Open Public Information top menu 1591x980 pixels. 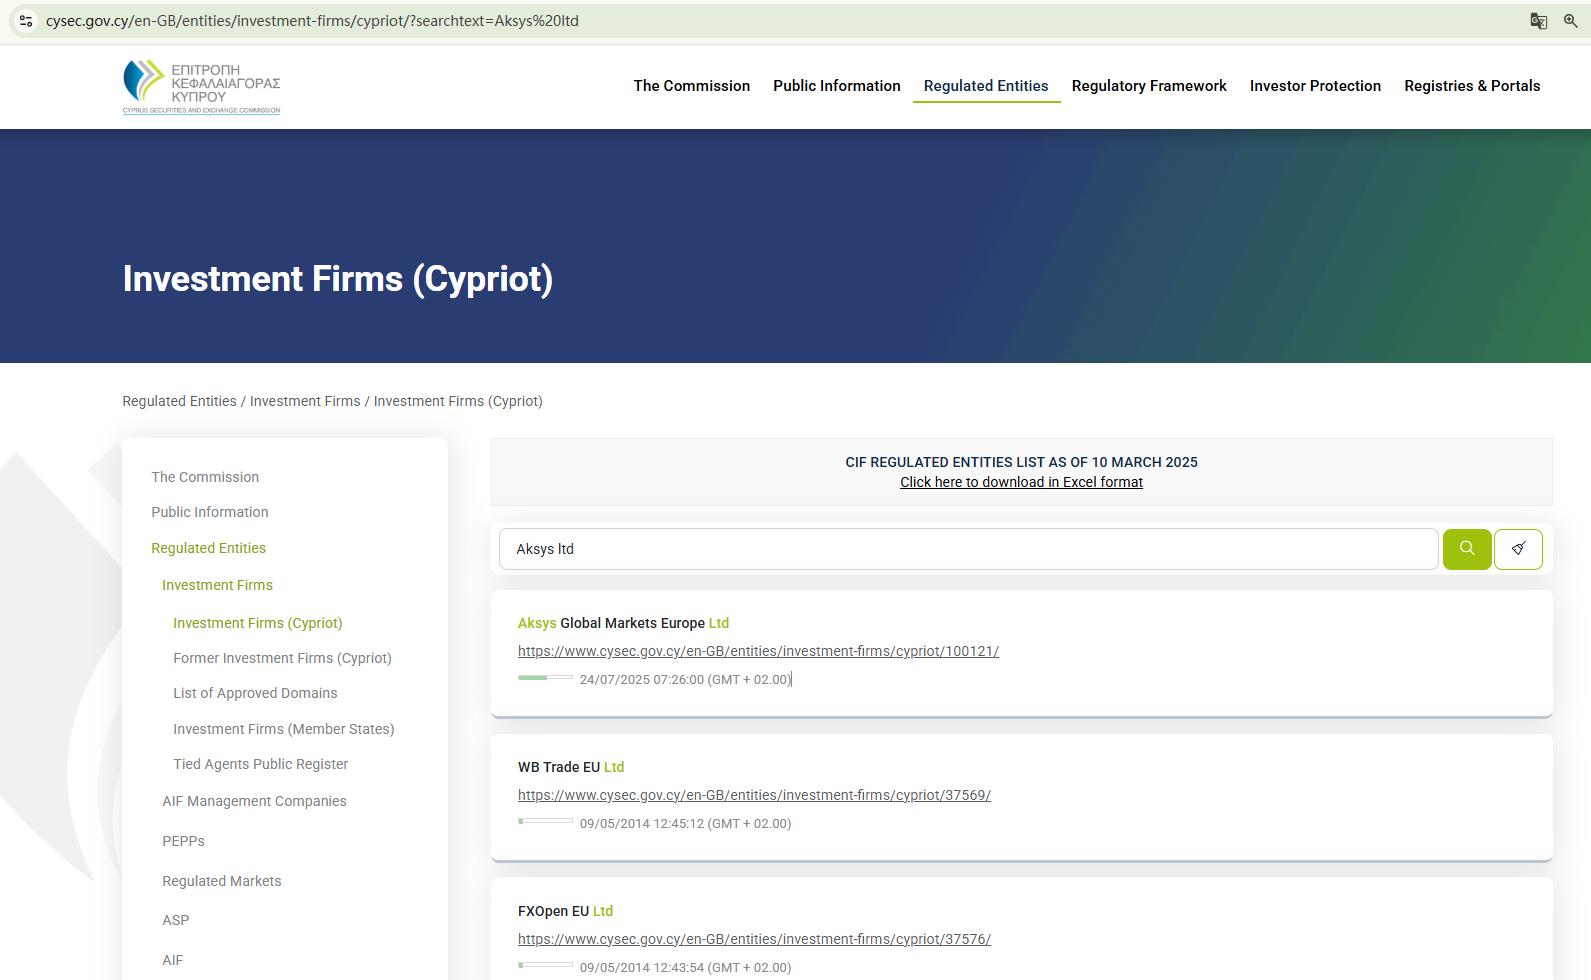click(837, 86)
